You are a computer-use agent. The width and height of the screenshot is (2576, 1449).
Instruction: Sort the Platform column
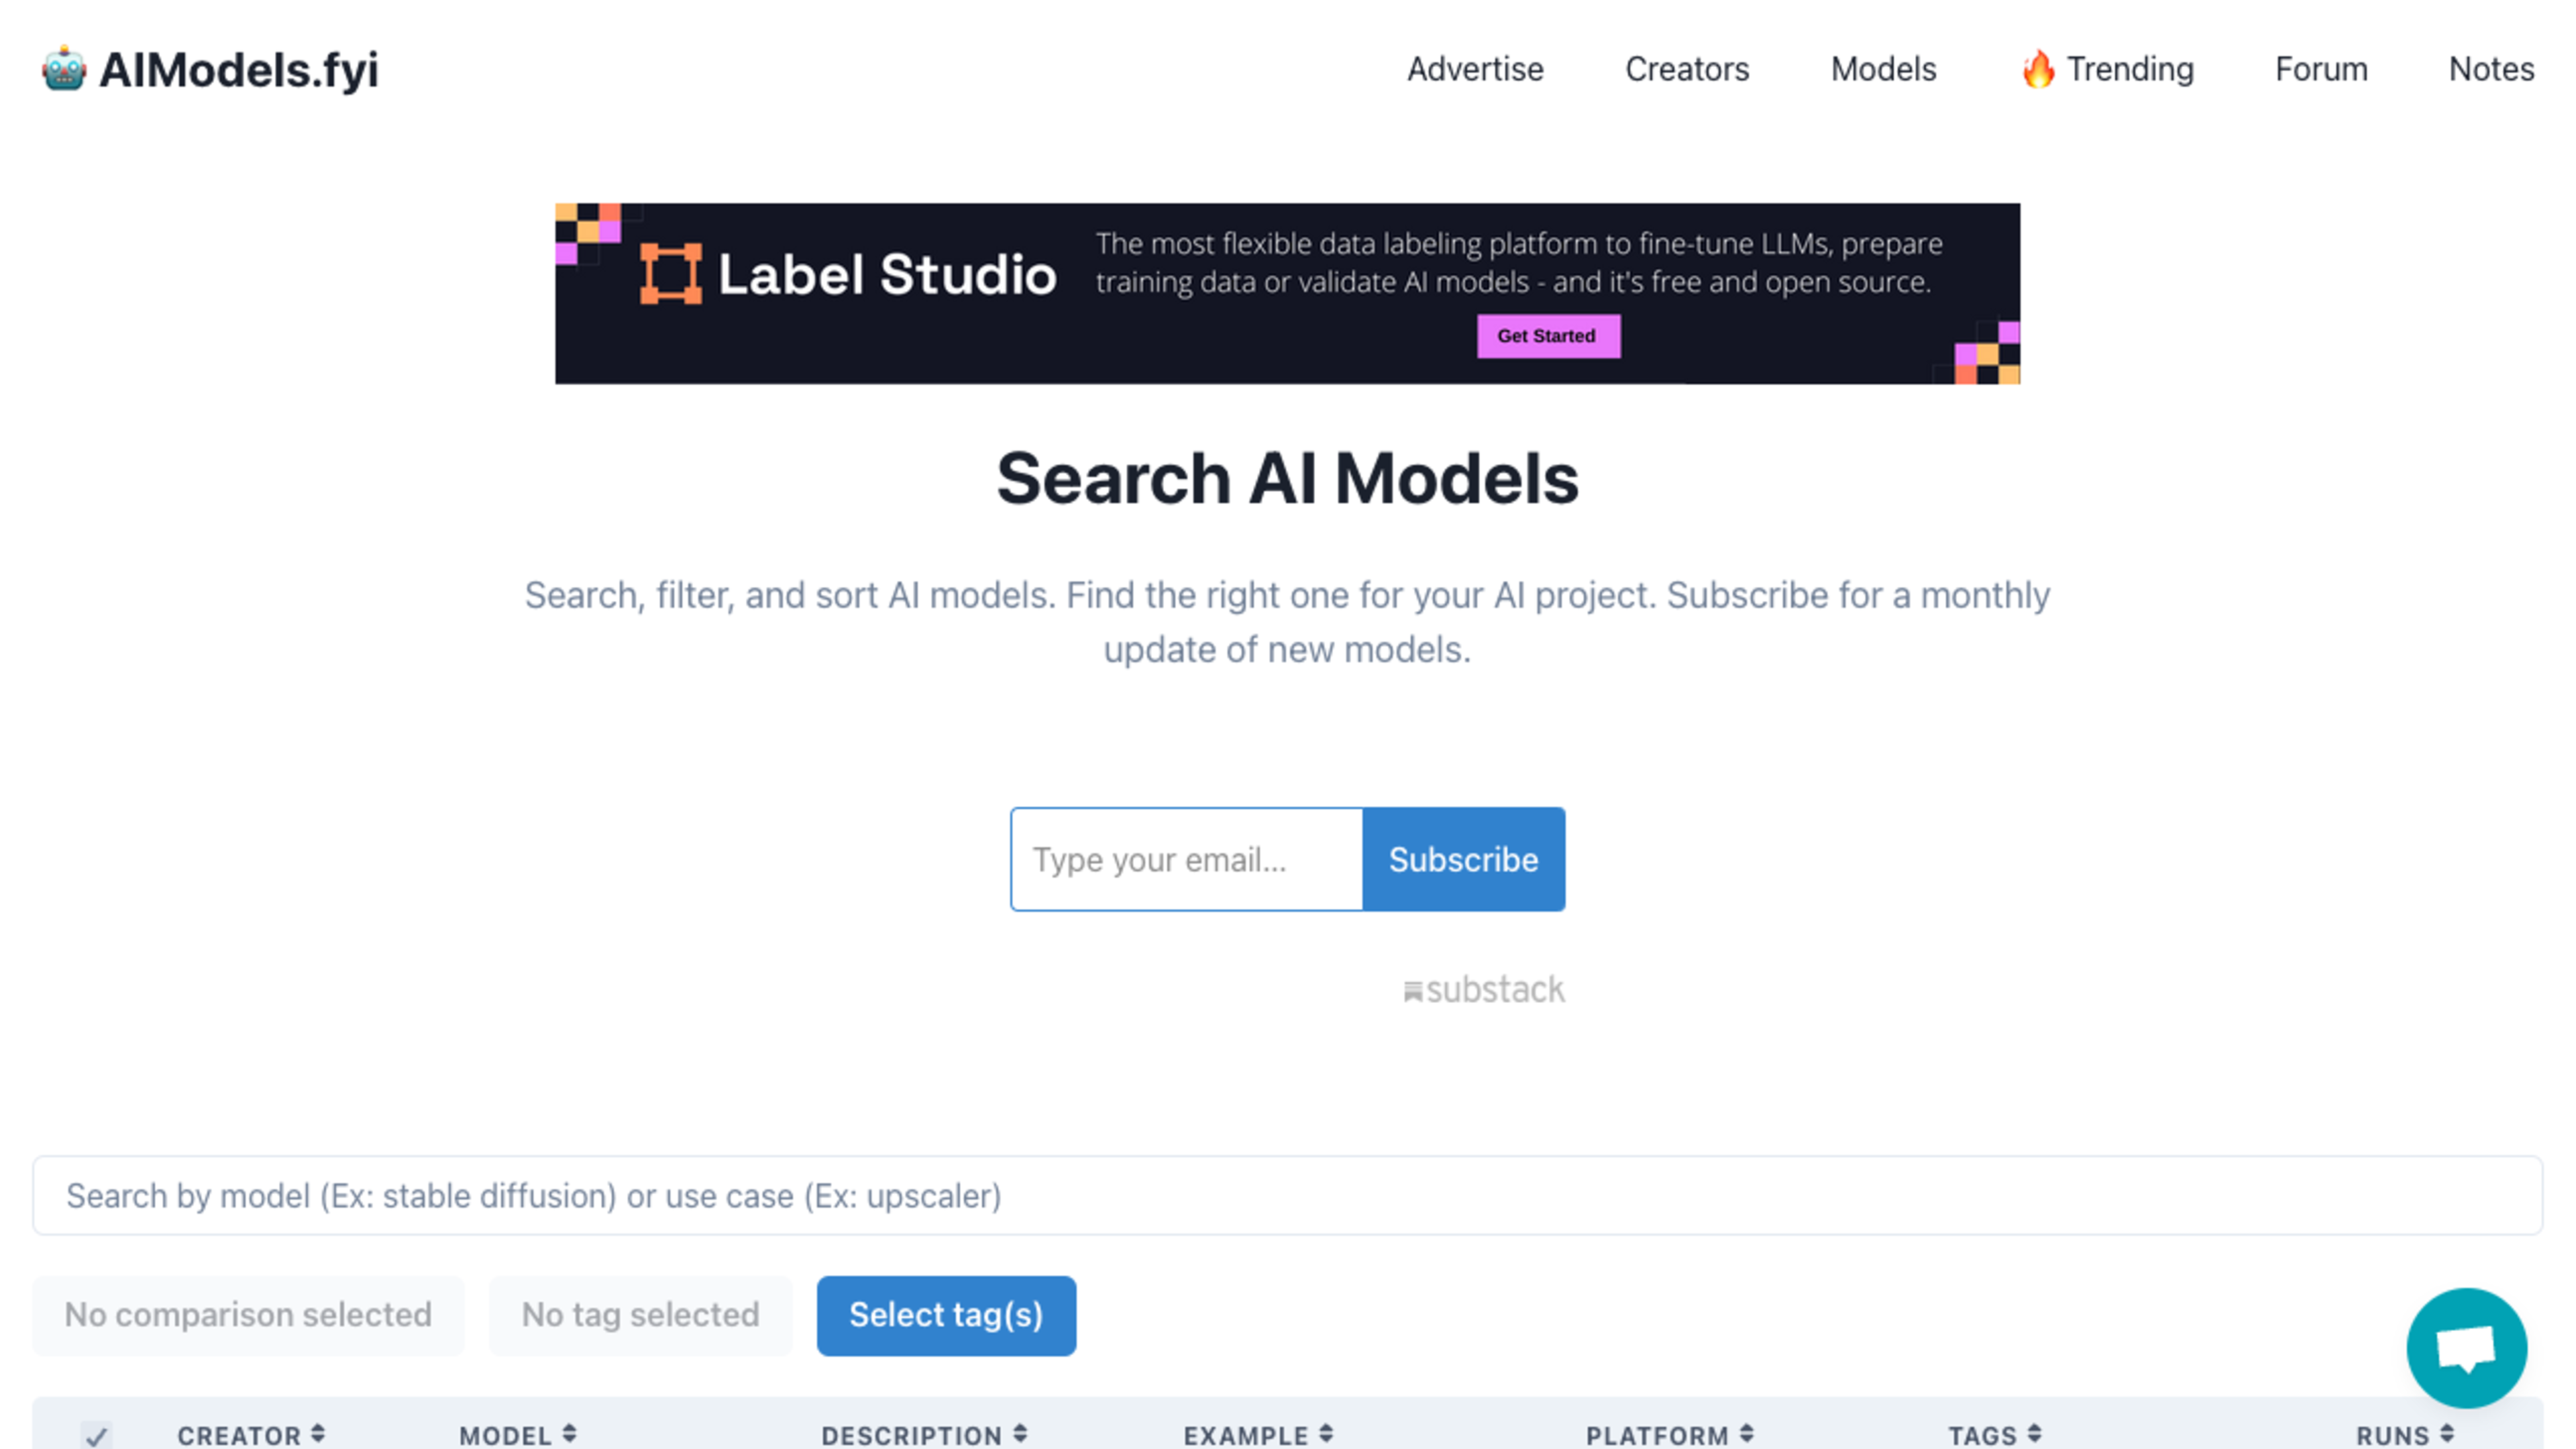(x=1746, y=1433)
